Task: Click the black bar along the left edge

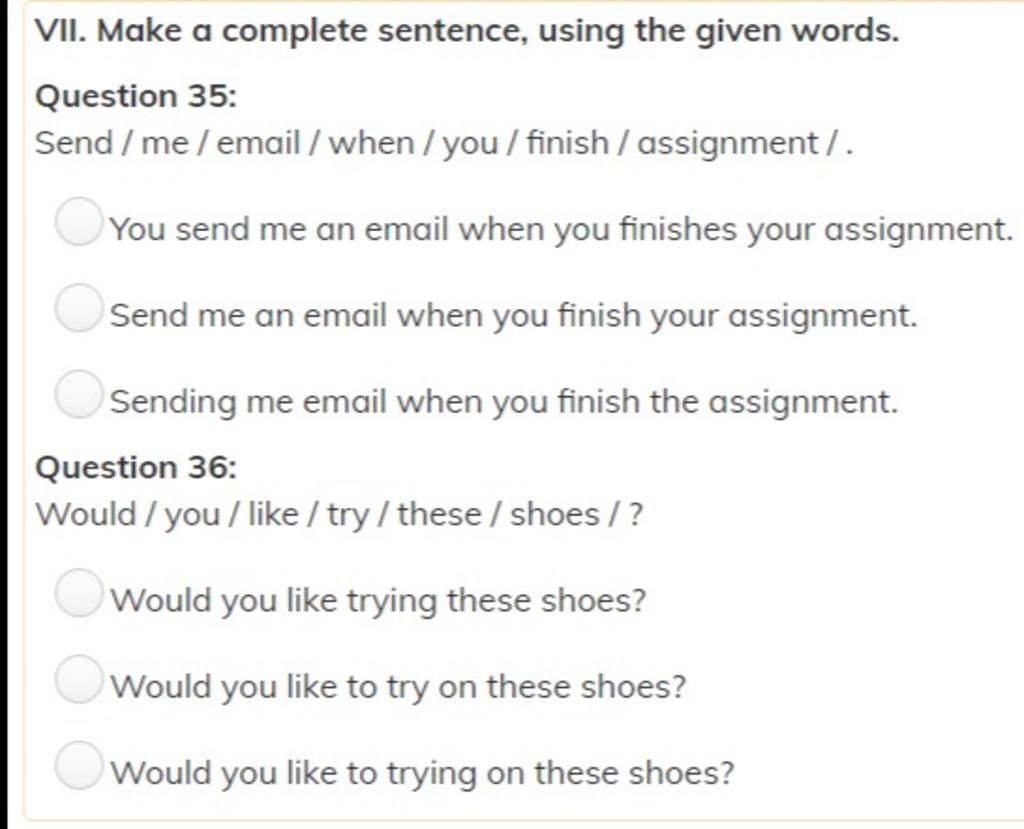Action: pyautogui.click(x=5, y=414)
